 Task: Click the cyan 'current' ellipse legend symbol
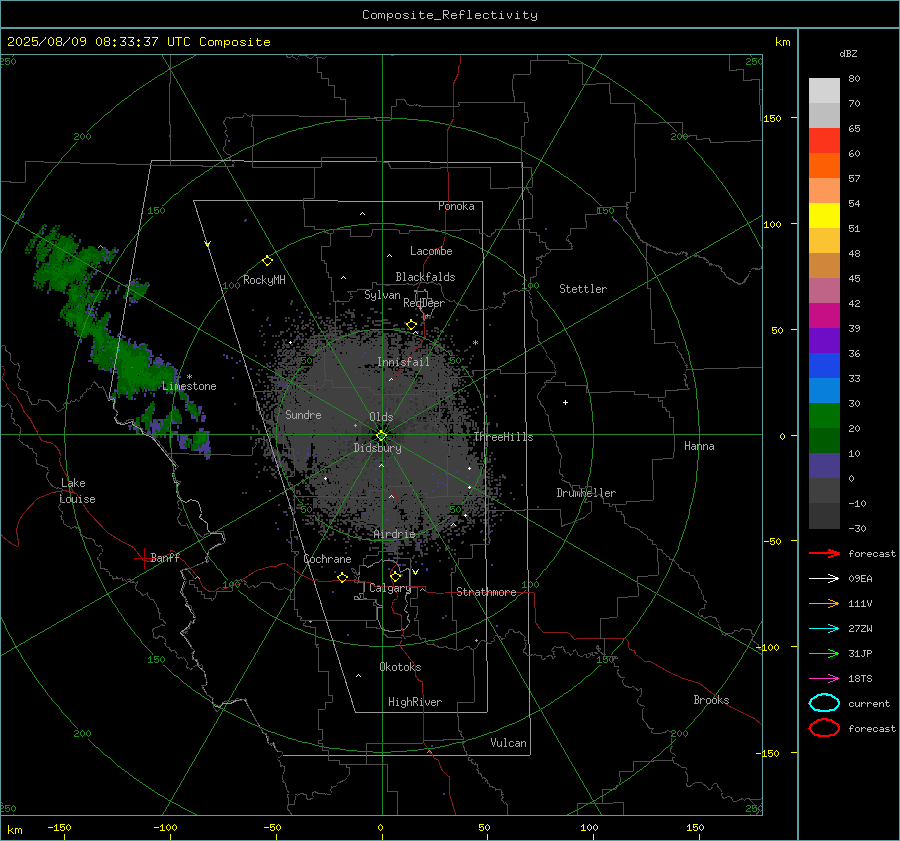824,703
